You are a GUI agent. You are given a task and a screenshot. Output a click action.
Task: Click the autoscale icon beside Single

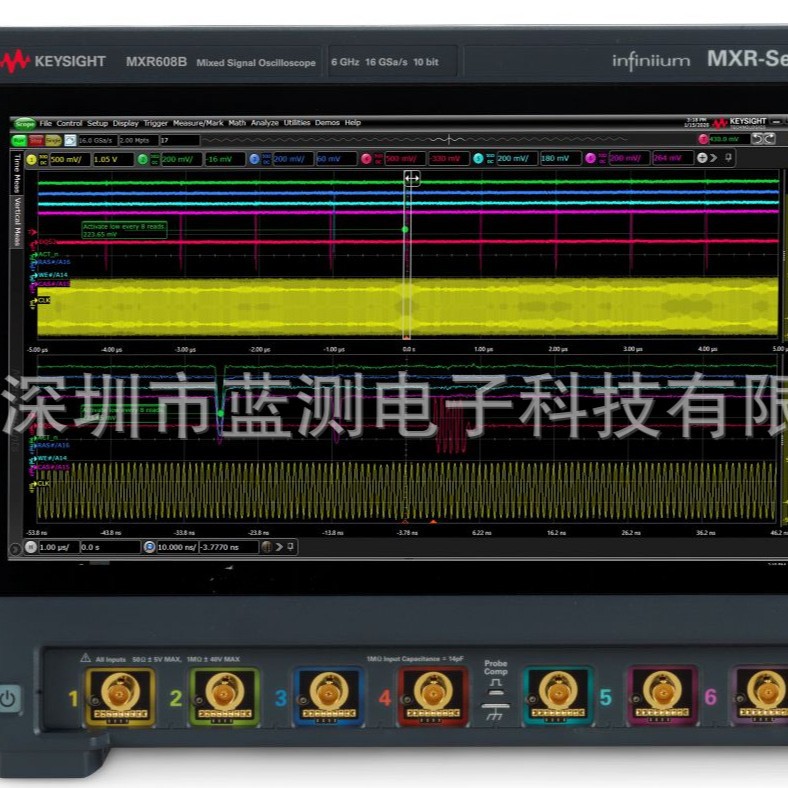[70, 141]
